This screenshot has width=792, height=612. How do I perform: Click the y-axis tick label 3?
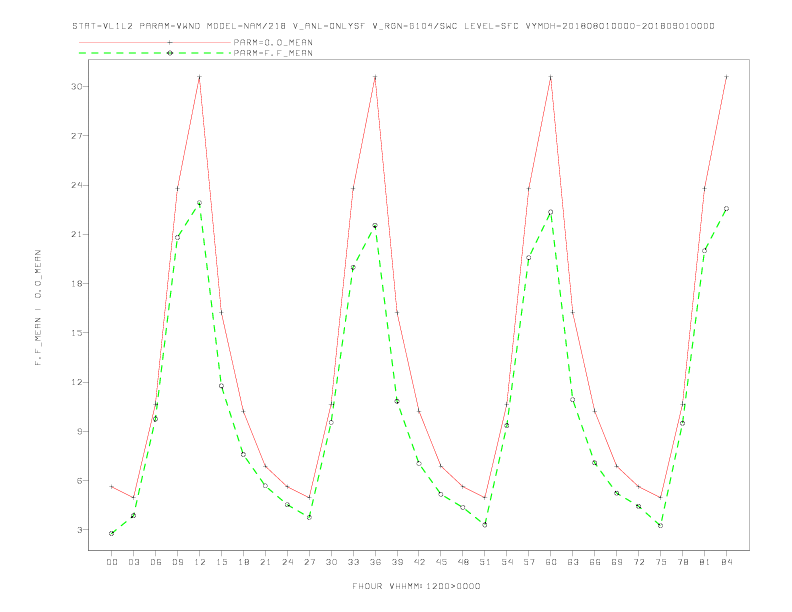[80, 530]
